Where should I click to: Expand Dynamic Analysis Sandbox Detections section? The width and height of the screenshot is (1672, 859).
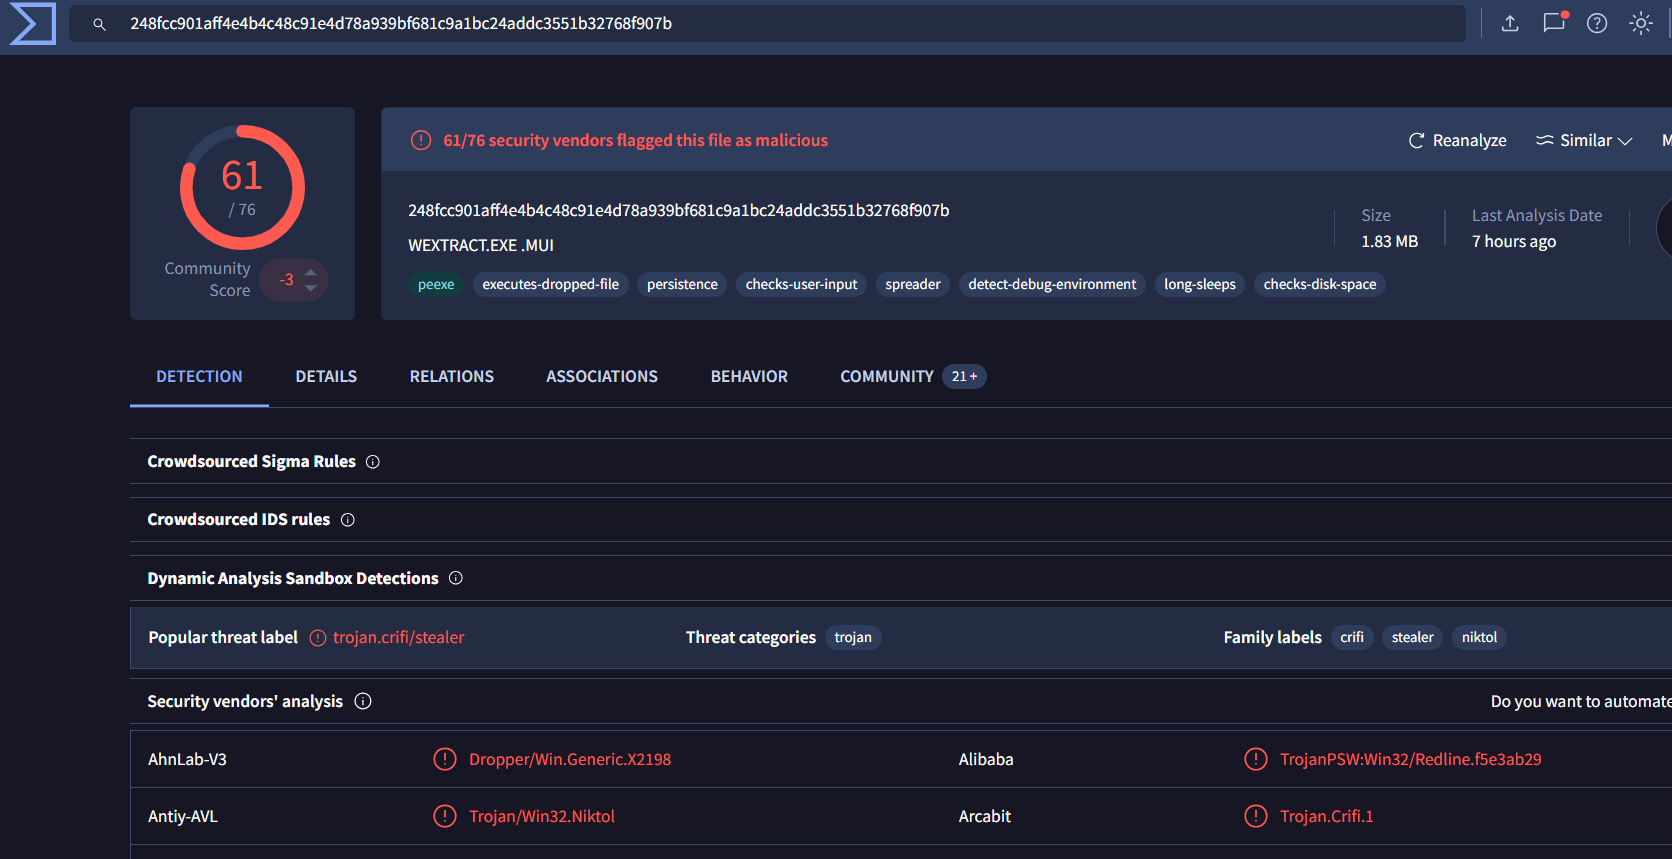[x=901, y=578]
